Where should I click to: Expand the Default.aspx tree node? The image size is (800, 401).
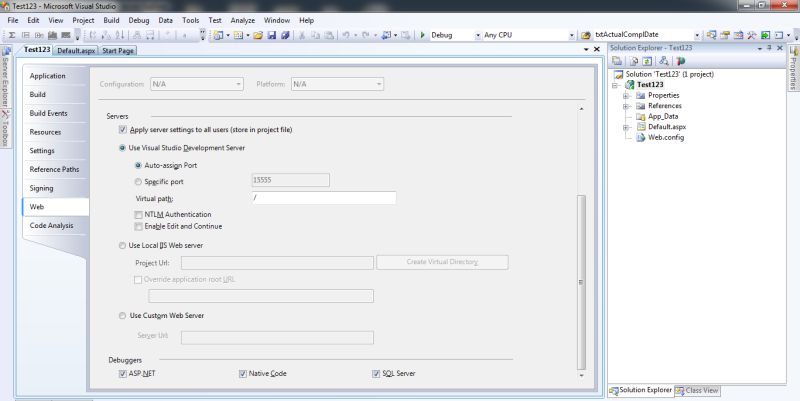point(626,128)
